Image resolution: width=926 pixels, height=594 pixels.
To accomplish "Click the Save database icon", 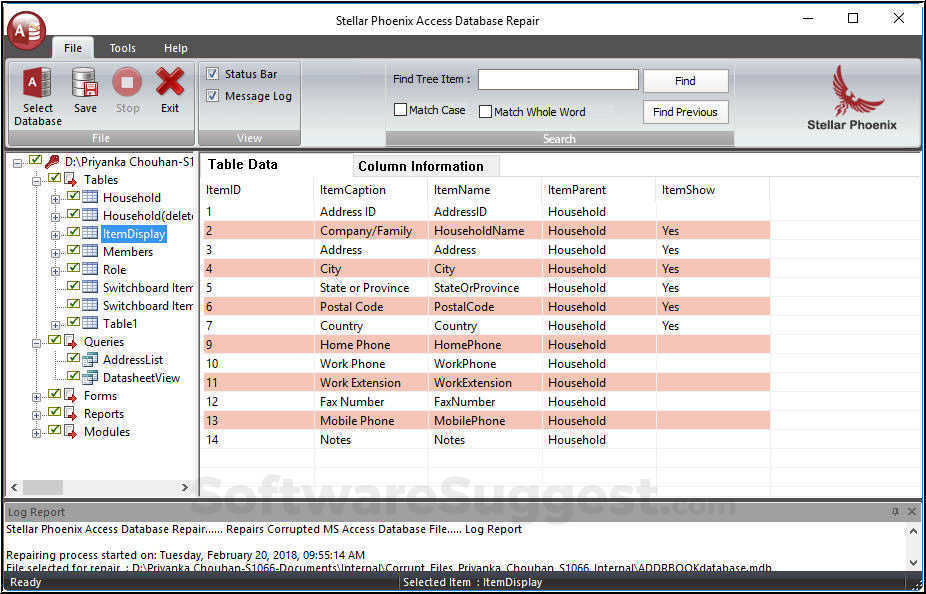I will pyautogui.click(x=85, y=82).
